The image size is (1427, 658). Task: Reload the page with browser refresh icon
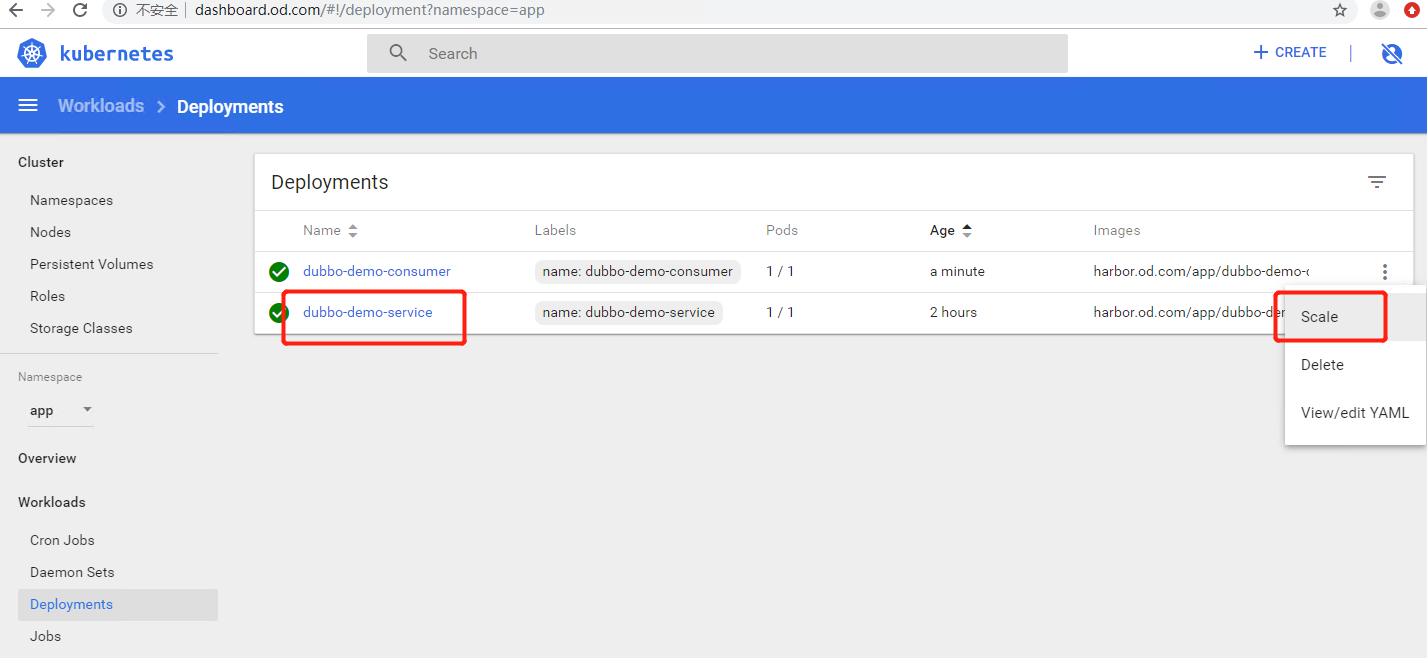coord(80,10)
